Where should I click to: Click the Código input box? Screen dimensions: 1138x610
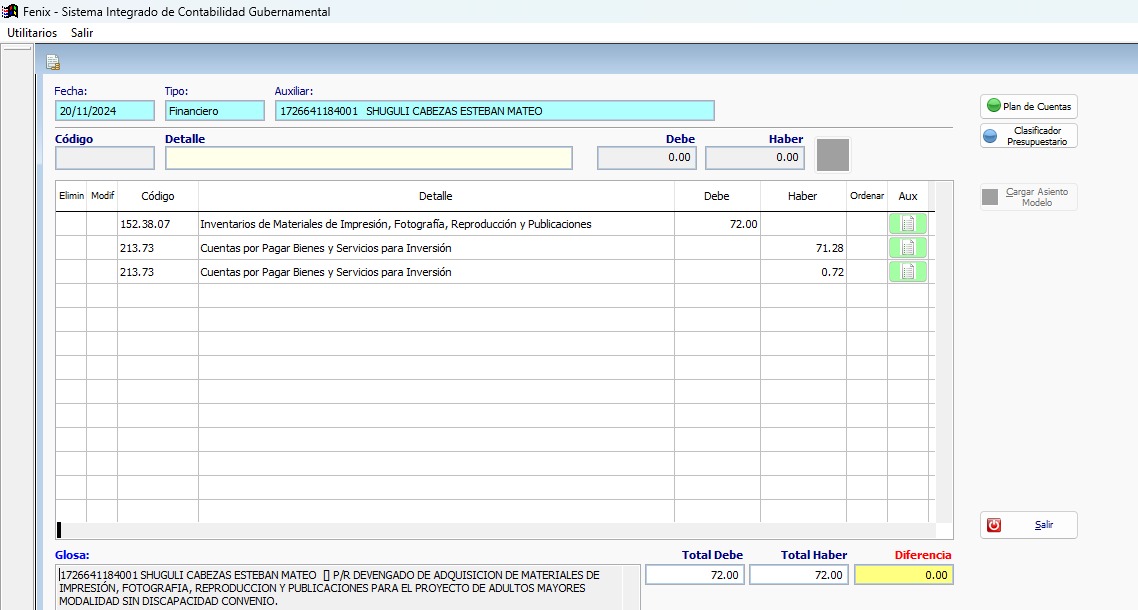click(105, 158)
